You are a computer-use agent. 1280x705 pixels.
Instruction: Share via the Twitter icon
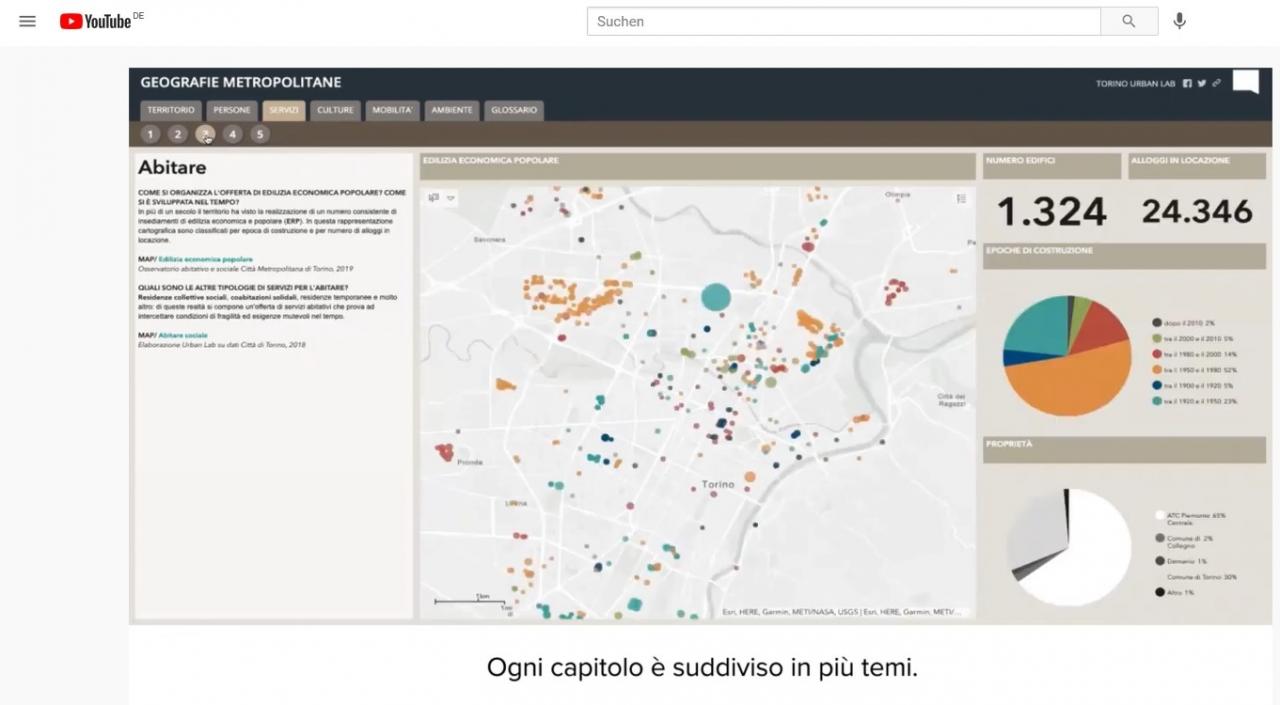(x=1202, y=84)
